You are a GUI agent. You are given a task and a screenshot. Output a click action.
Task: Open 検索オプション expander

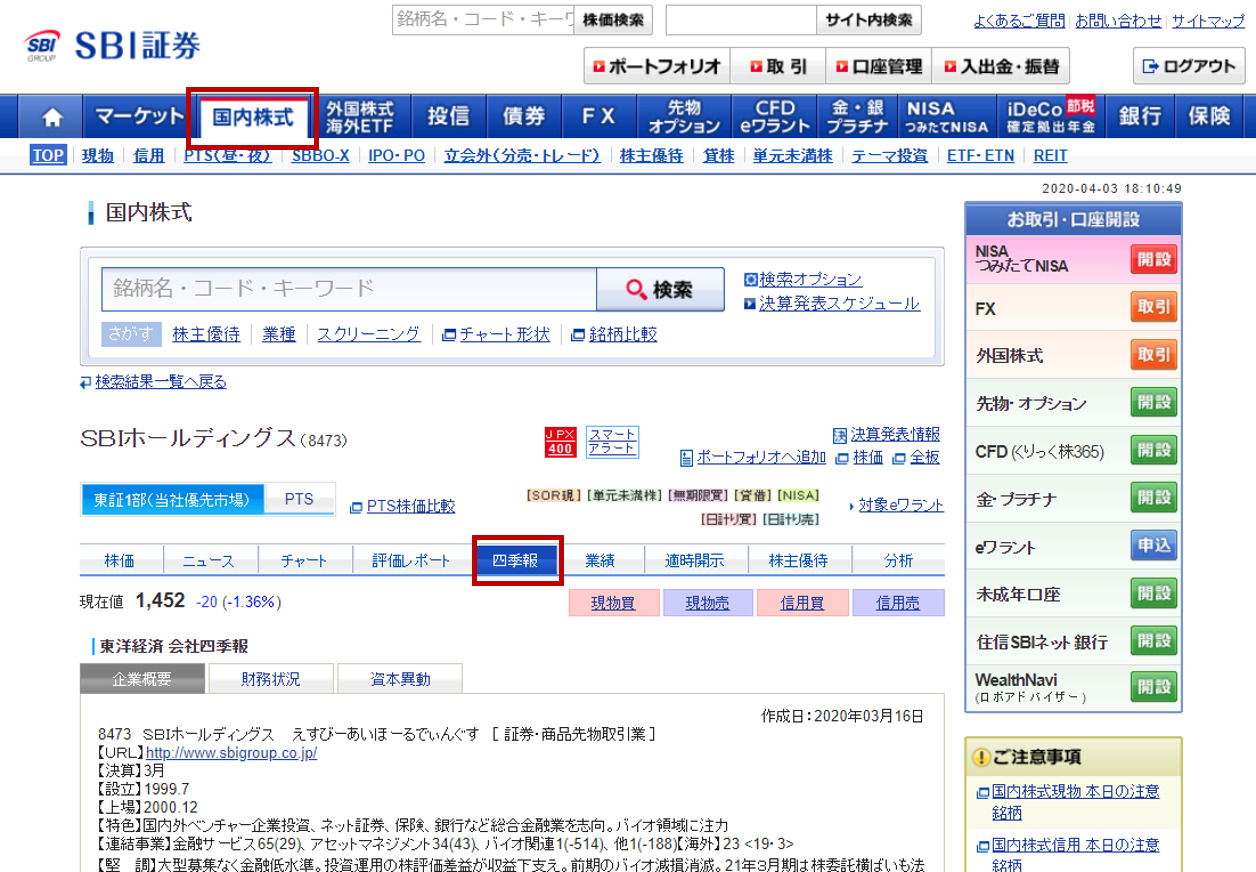point(809,280)
